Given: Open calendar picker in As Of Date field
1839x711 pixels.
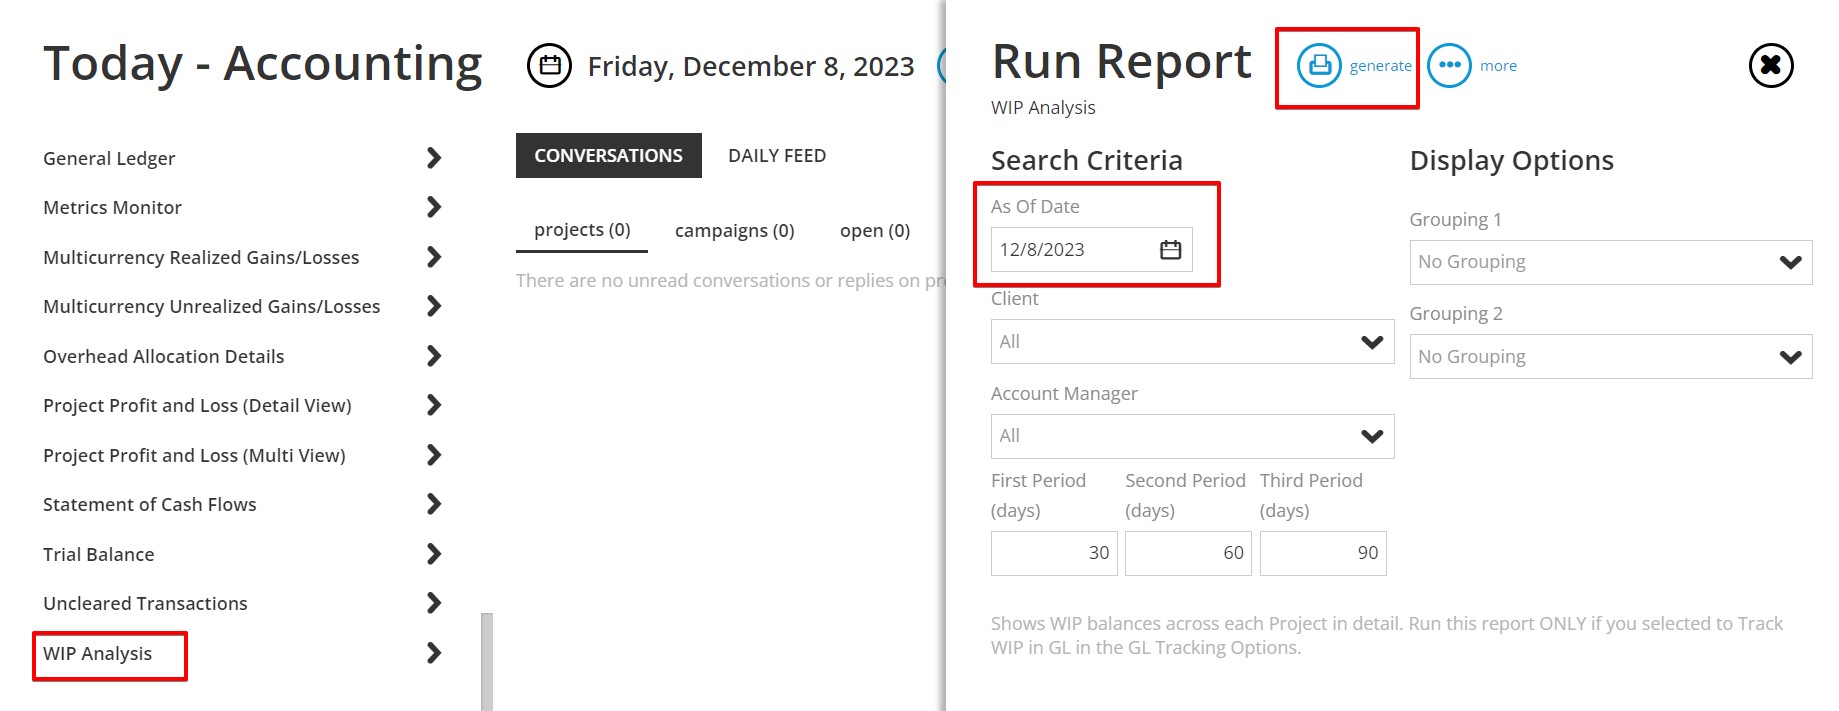Looking at the screenshot, I should 1170,250.
